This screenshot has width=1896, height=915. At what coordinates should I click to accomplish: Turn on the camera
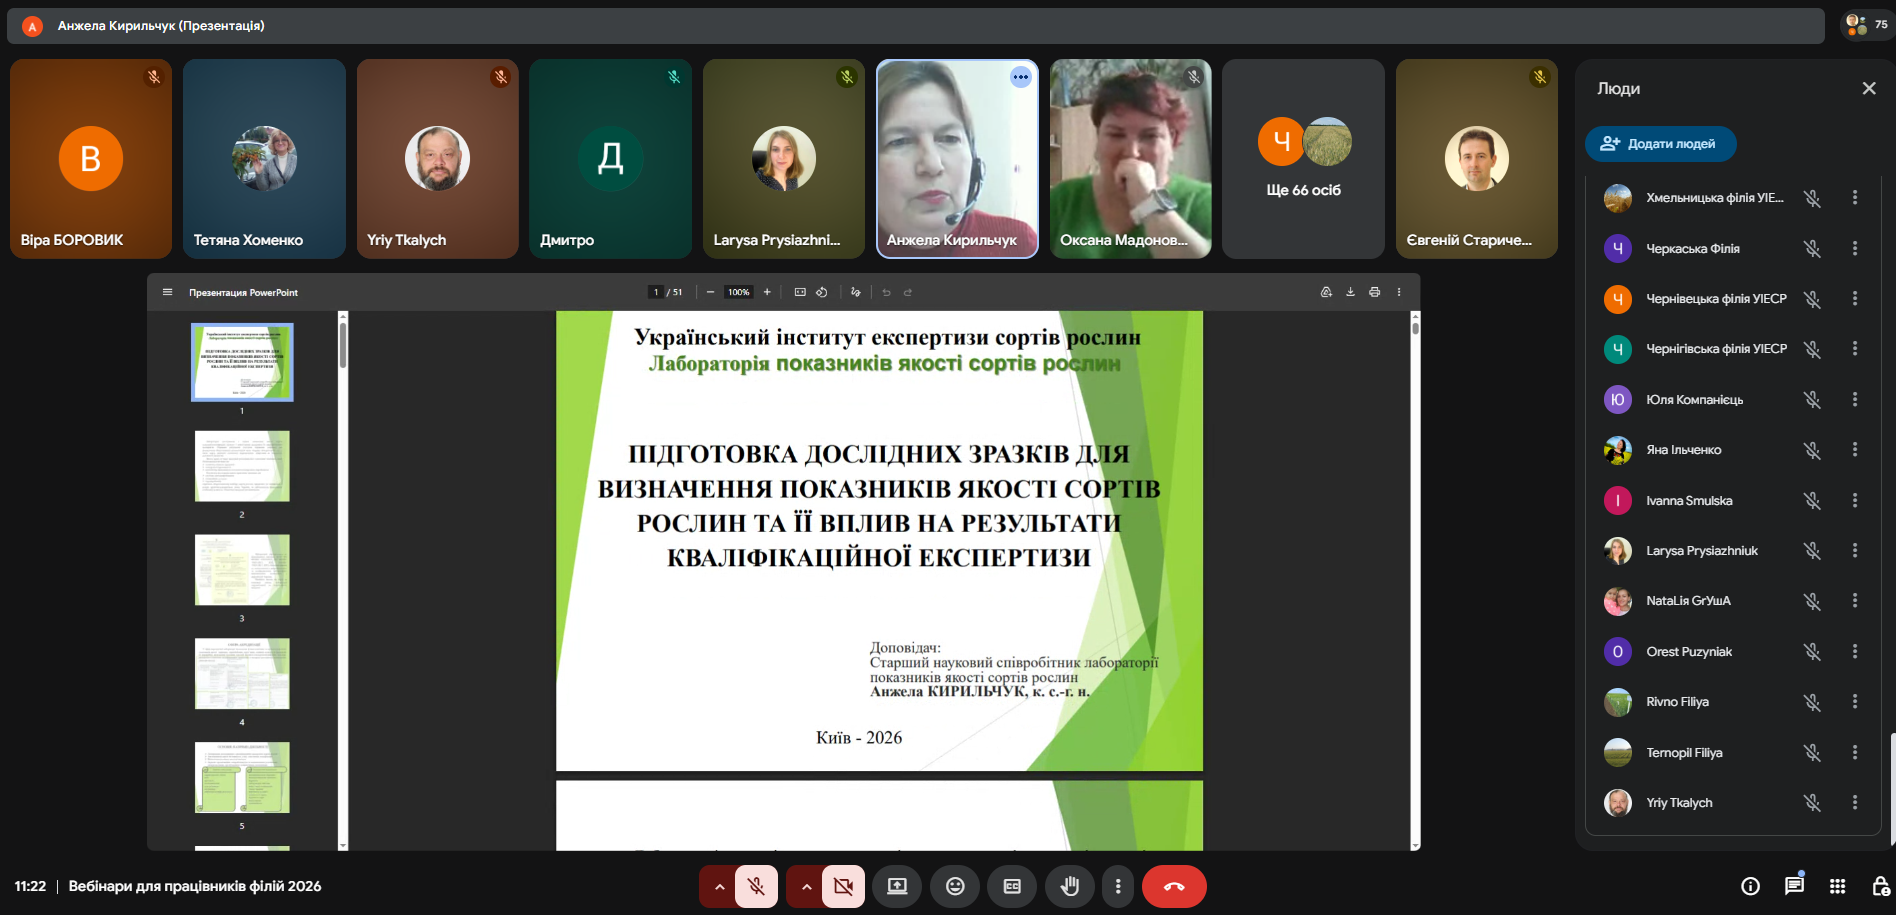[843, 886]
